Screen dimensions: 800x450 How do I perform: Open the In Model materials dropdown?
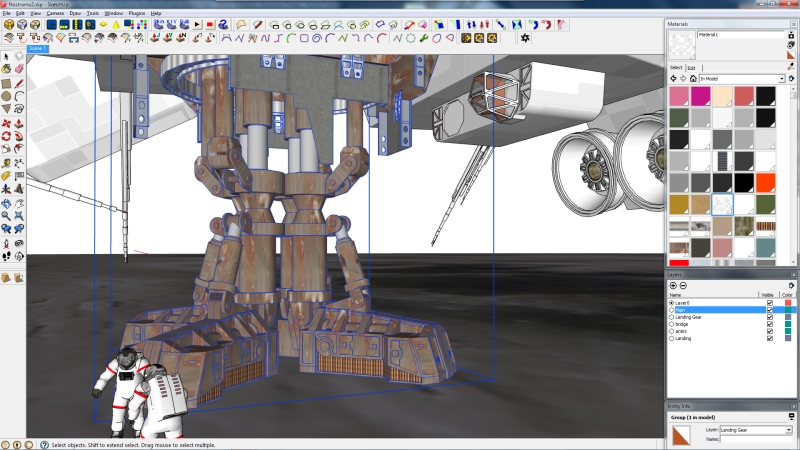(x=781, y=79)
